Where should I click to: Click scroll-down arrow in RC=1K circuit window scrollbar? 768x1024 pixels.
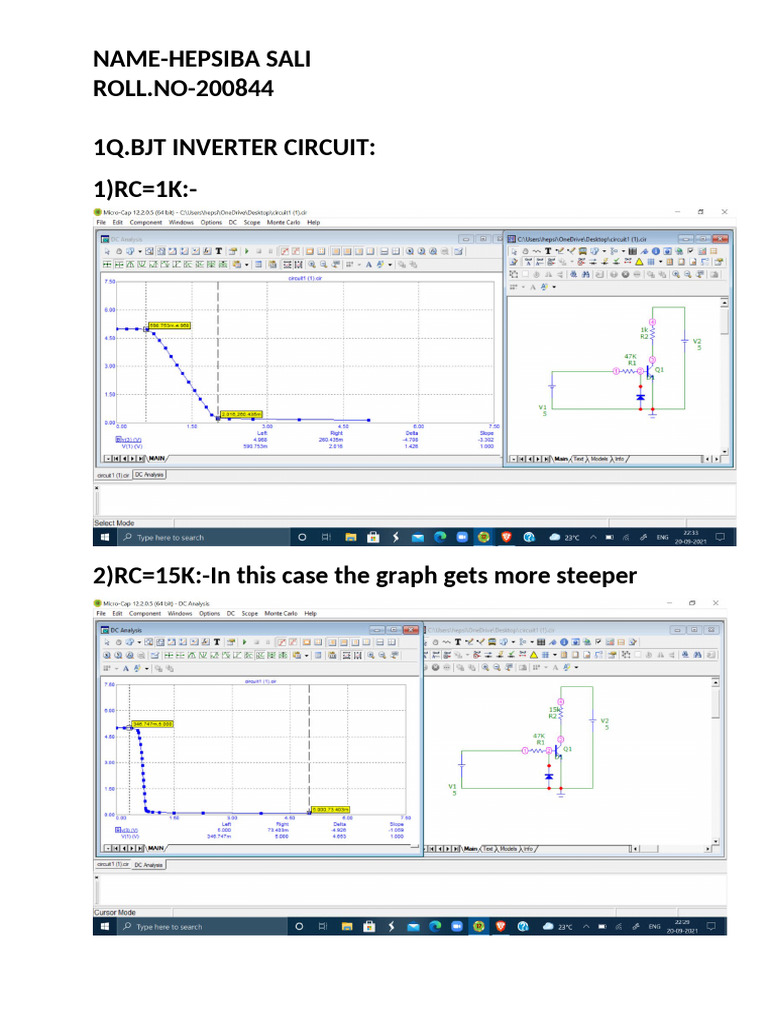pyautogui.click(x=724, y=451)
